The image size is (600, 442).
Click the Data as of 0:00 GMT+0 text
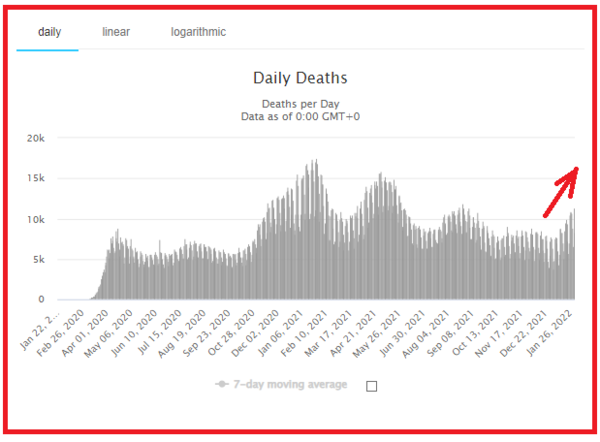click(x=300, y=116)
